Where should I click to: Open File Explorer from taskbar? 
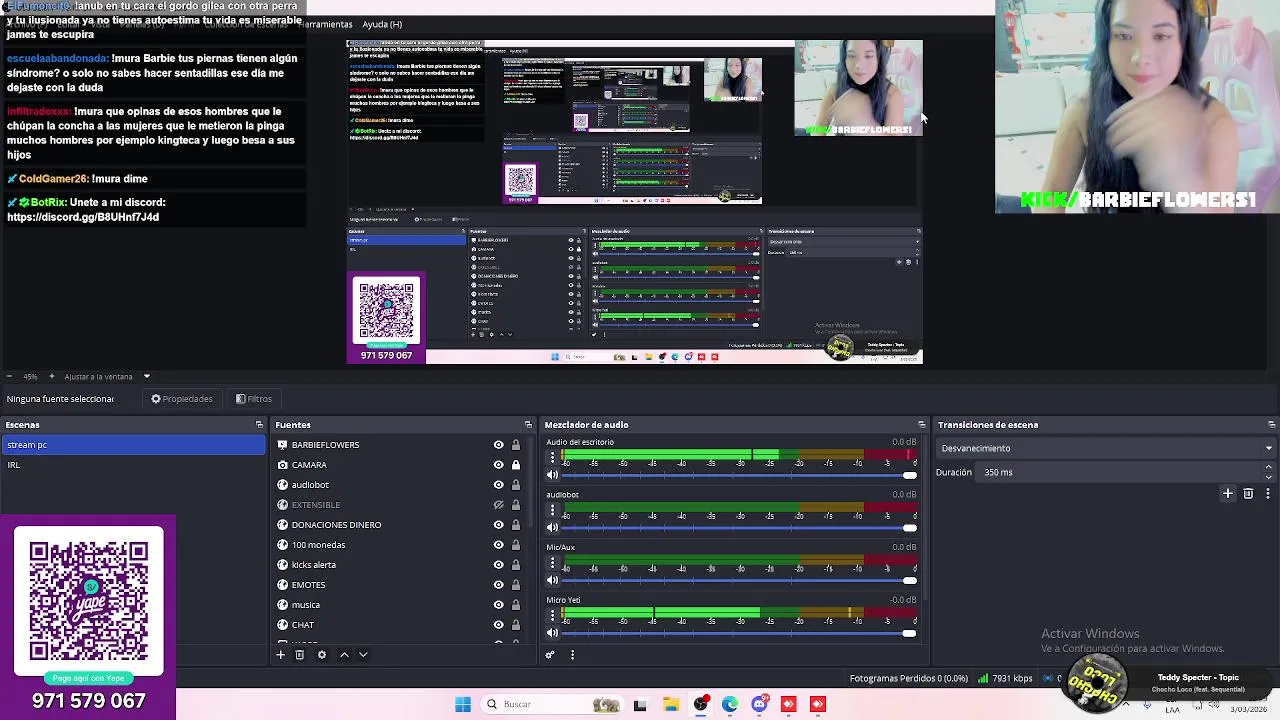click(x=671, y=704)
